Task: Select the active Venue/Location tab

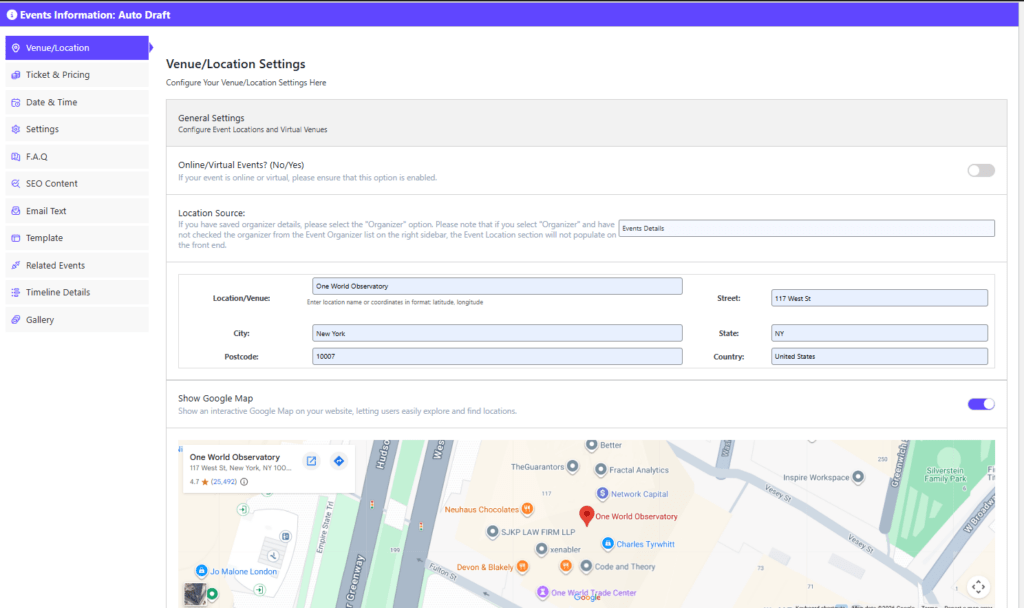Action: click(77, 48)
